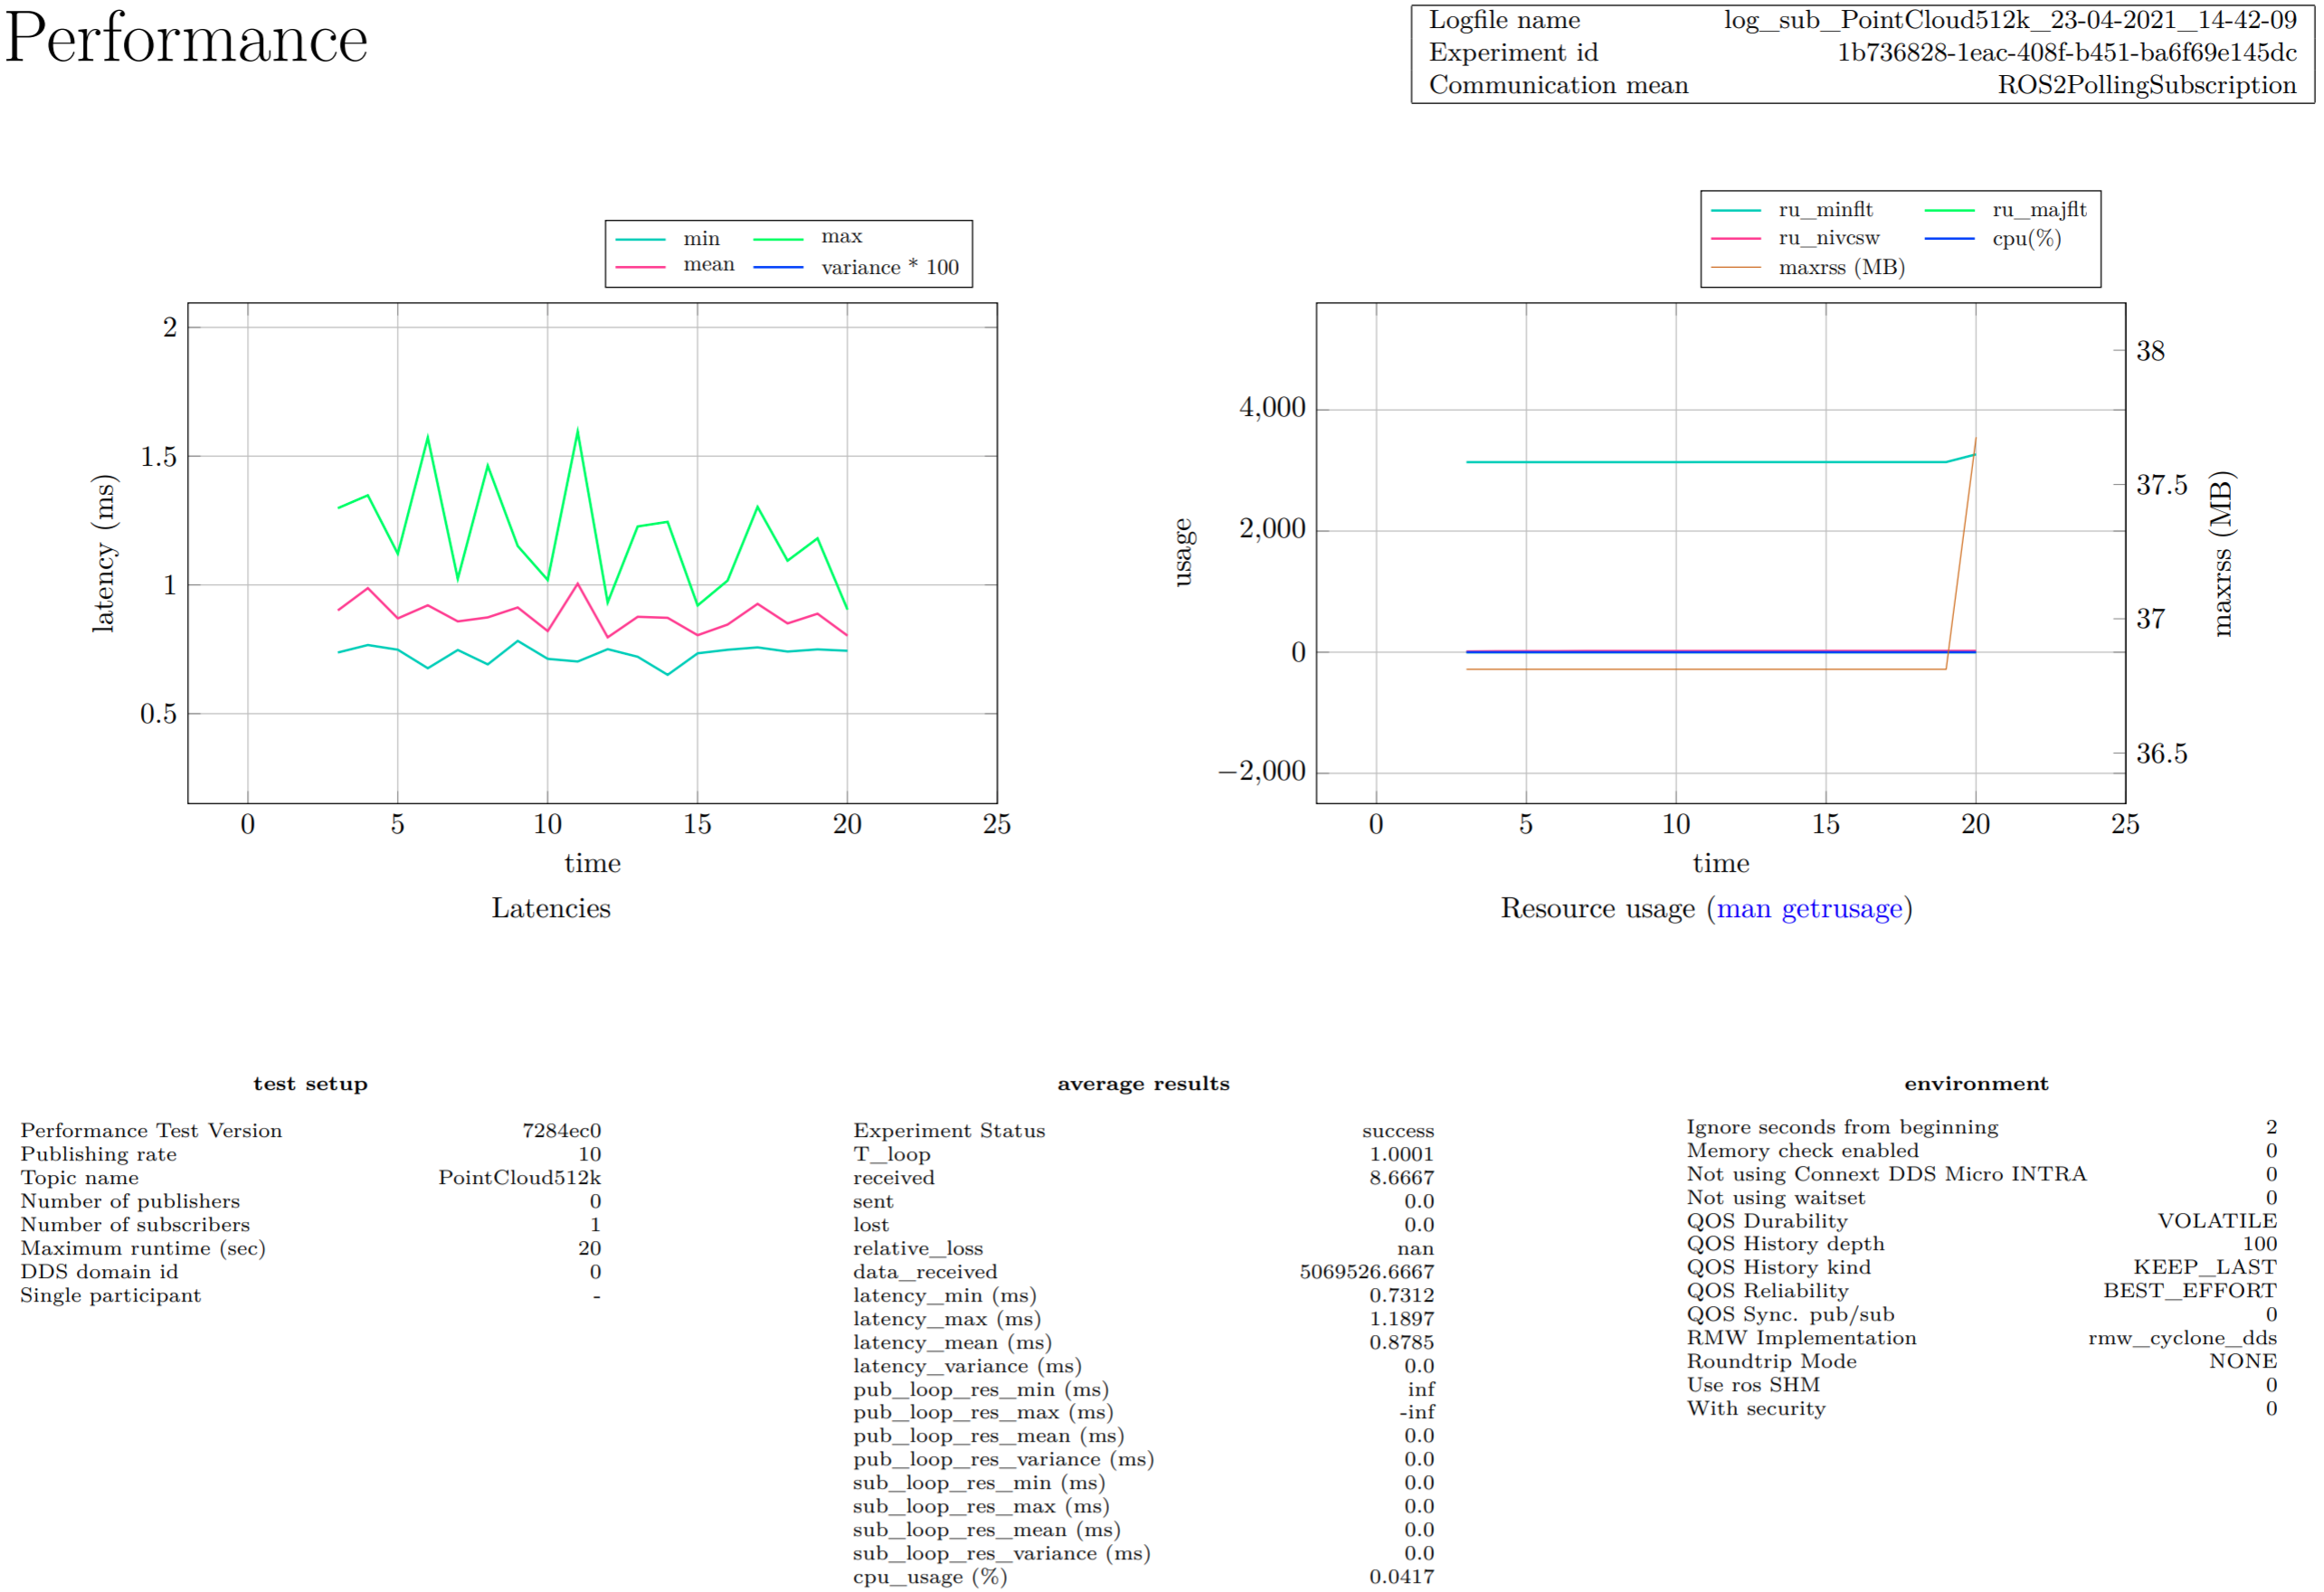Click the green 'max' legend line swatch

(778, 239)
